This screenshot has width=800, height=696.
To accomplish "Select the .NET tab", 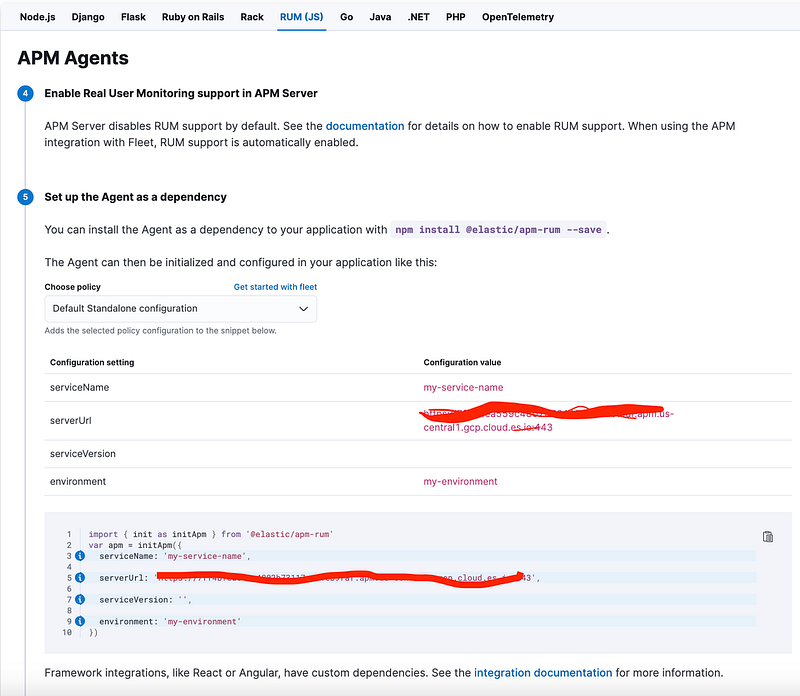I will click(x=418, y=17).
